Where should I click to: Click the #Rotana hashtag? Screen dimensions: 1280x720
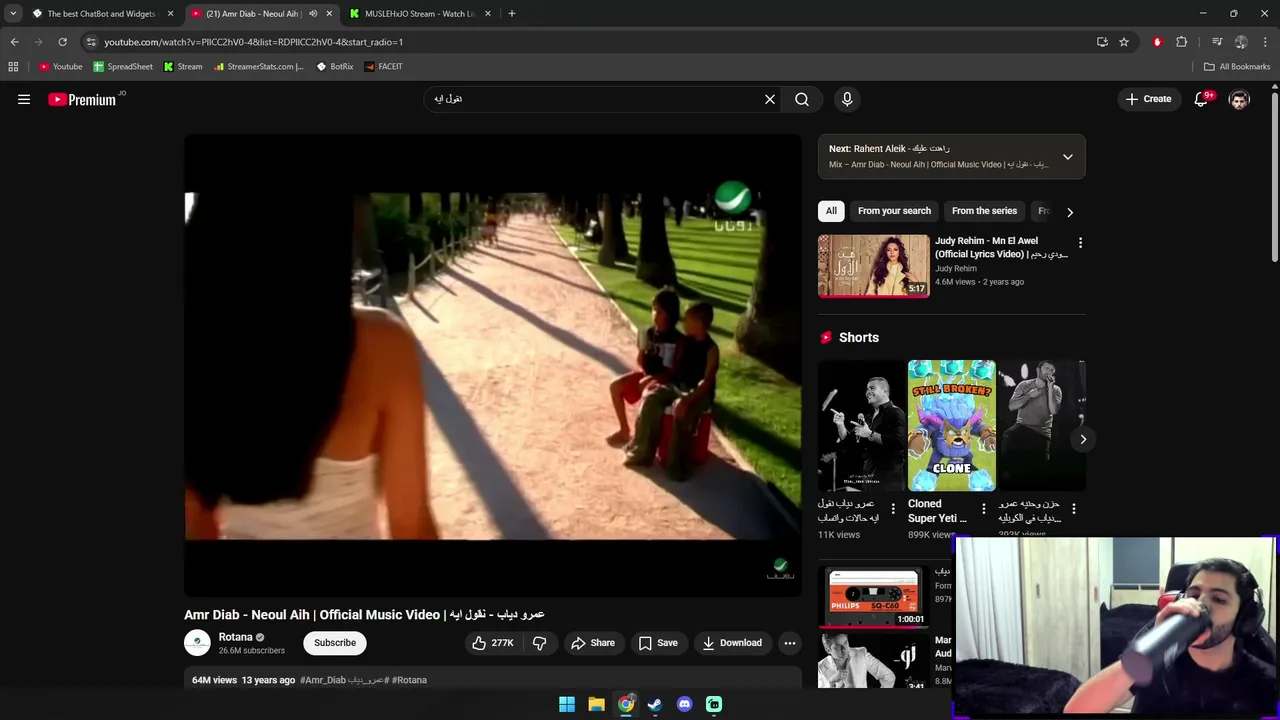tap(409, 680)
